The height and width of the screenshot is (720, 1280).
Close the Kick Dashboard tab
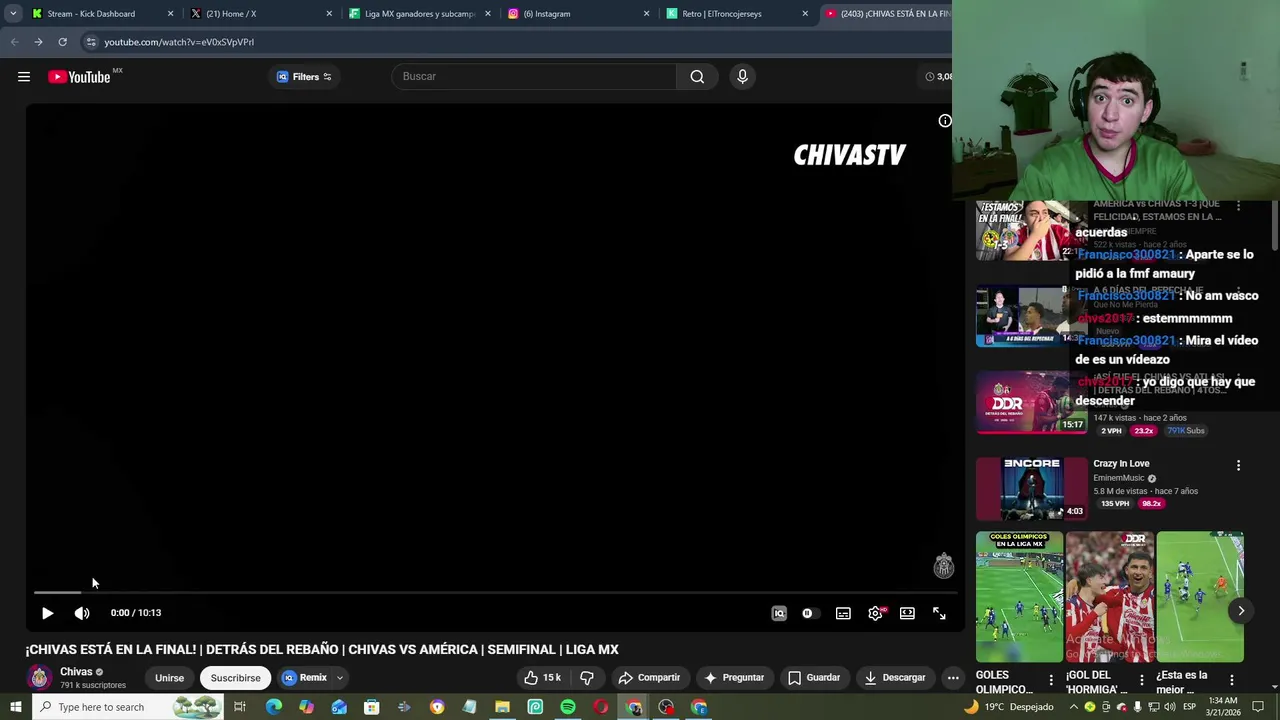pyautogui.click(x=170, y=14)
